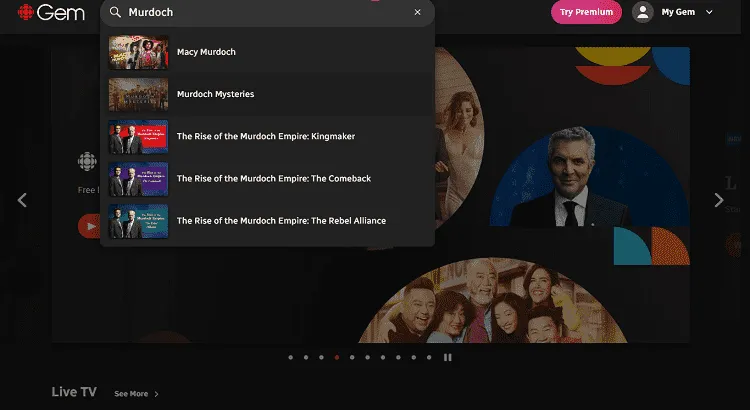Click the Try Premium button

[586, 12]
